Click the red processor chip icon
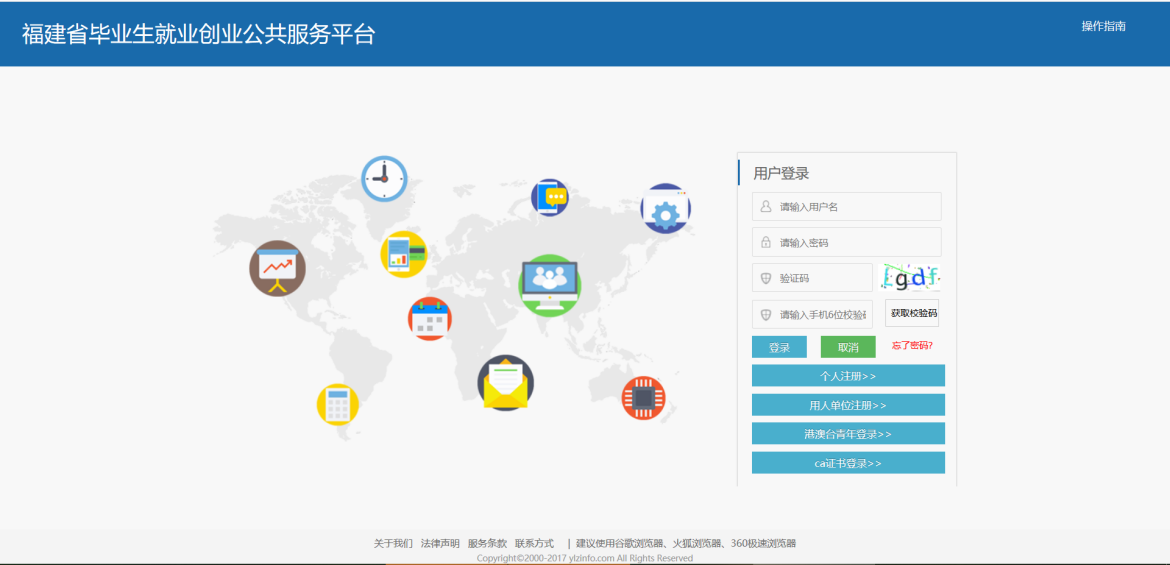1170x565 pixels. coord(643,398)
